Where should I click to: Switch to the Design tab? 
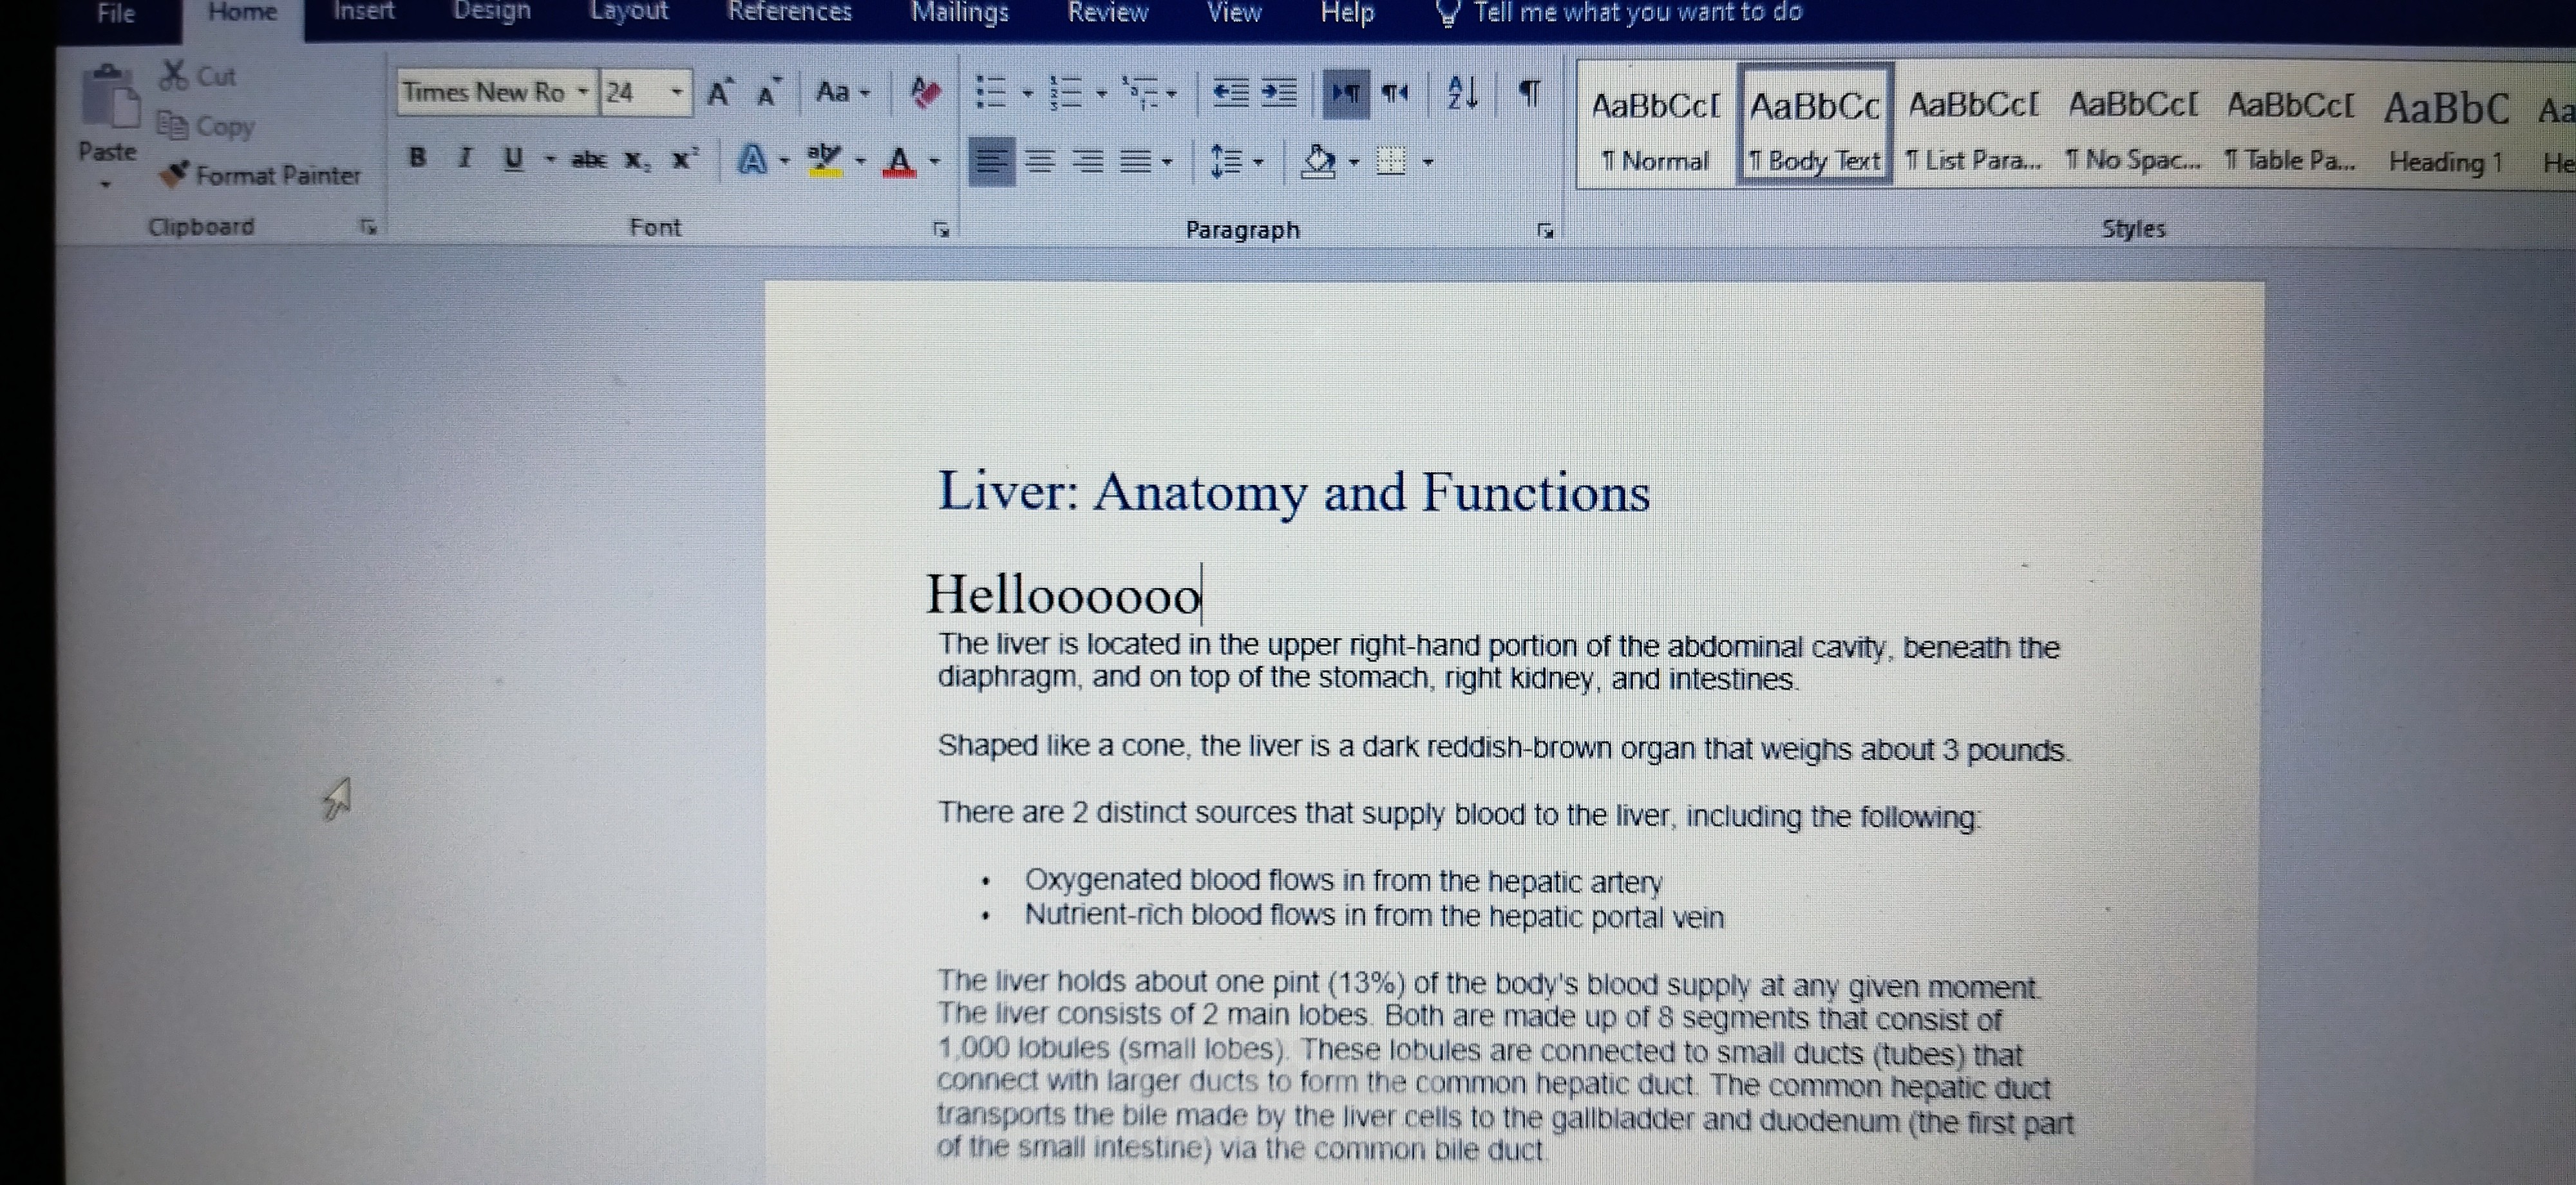pos(491,12)
